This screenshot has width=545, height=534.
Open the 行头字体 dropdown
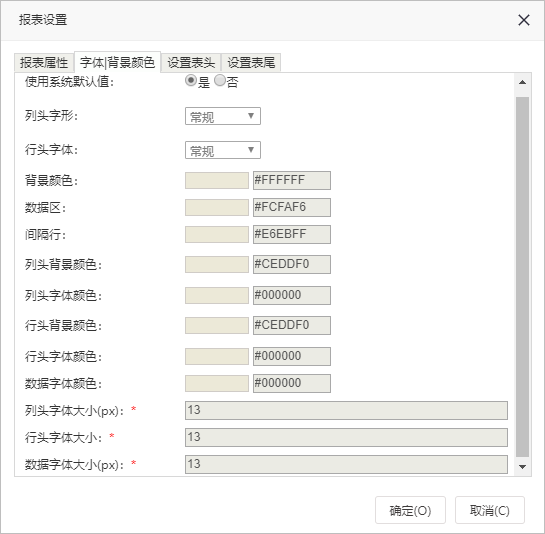tap(223, 150)
